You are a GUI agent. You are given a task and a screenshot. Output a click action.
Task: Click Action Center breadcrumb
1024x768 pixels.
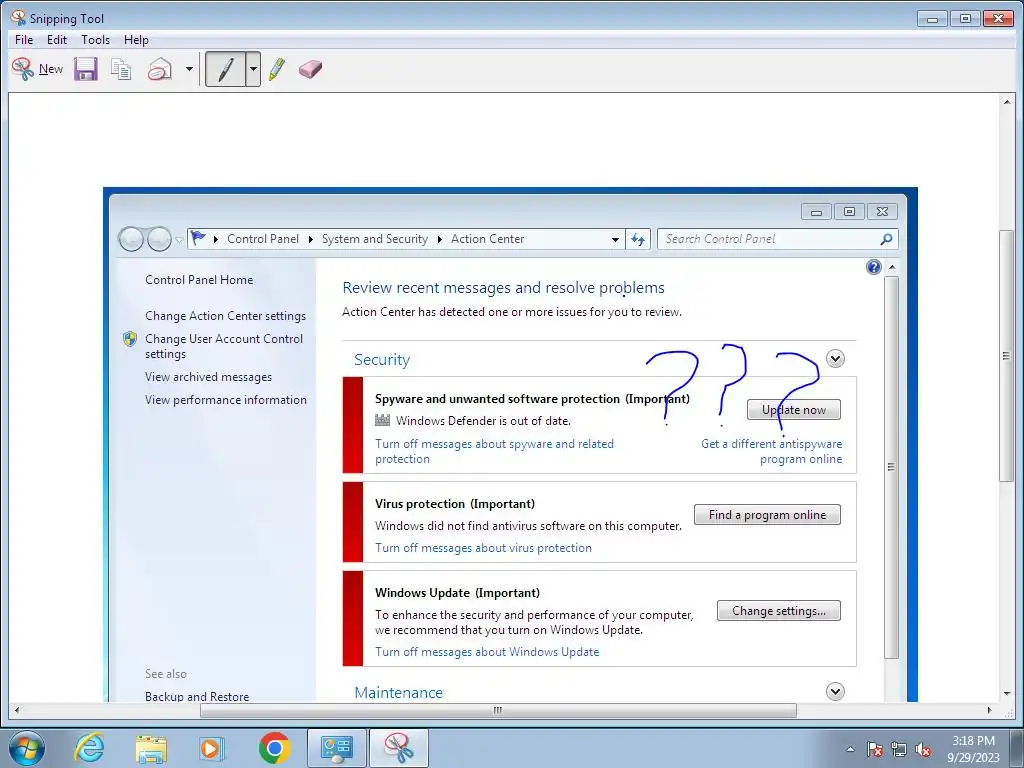point(487,239)
